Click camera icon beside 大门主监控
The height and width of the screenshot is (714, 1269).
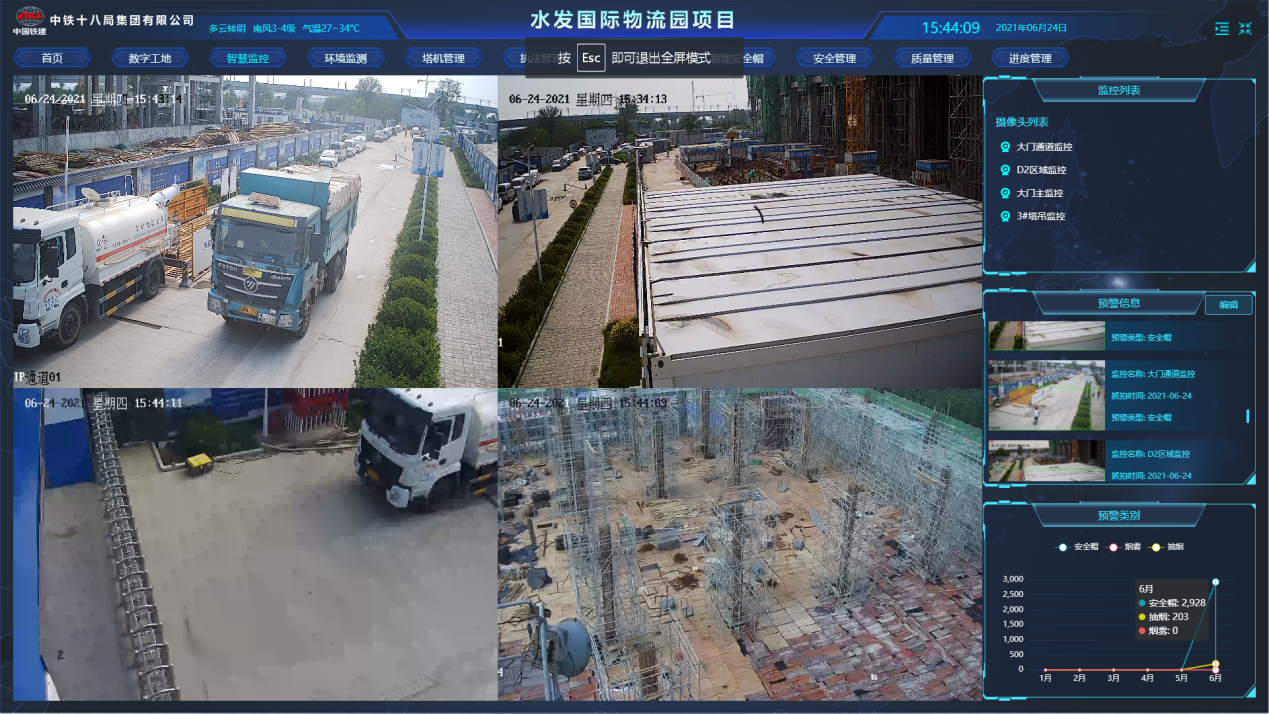point(1005,193)
